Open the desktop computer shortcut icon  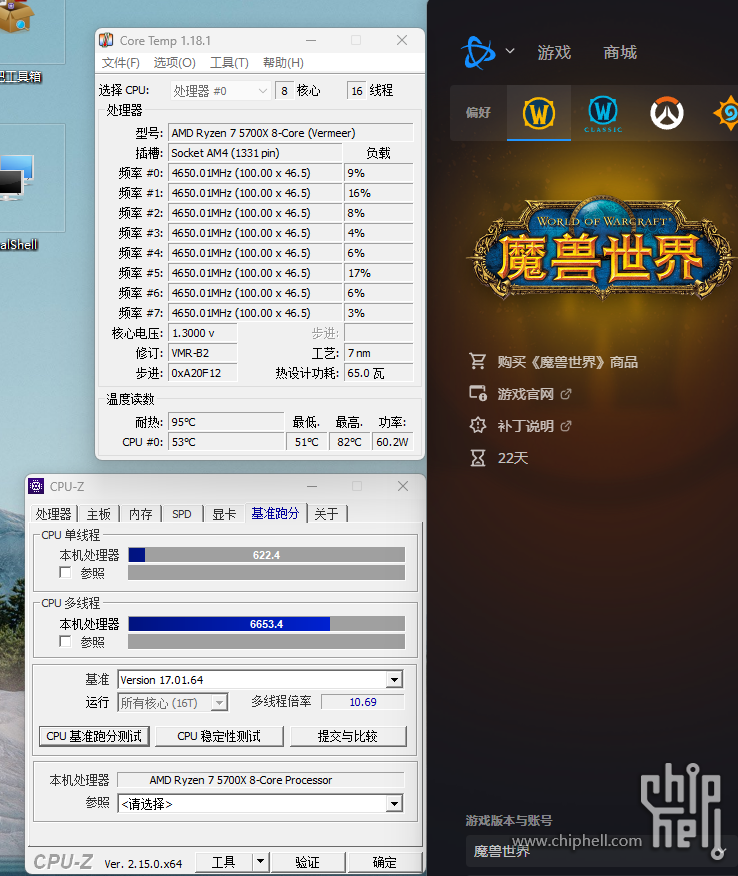[x=16, y=179]
